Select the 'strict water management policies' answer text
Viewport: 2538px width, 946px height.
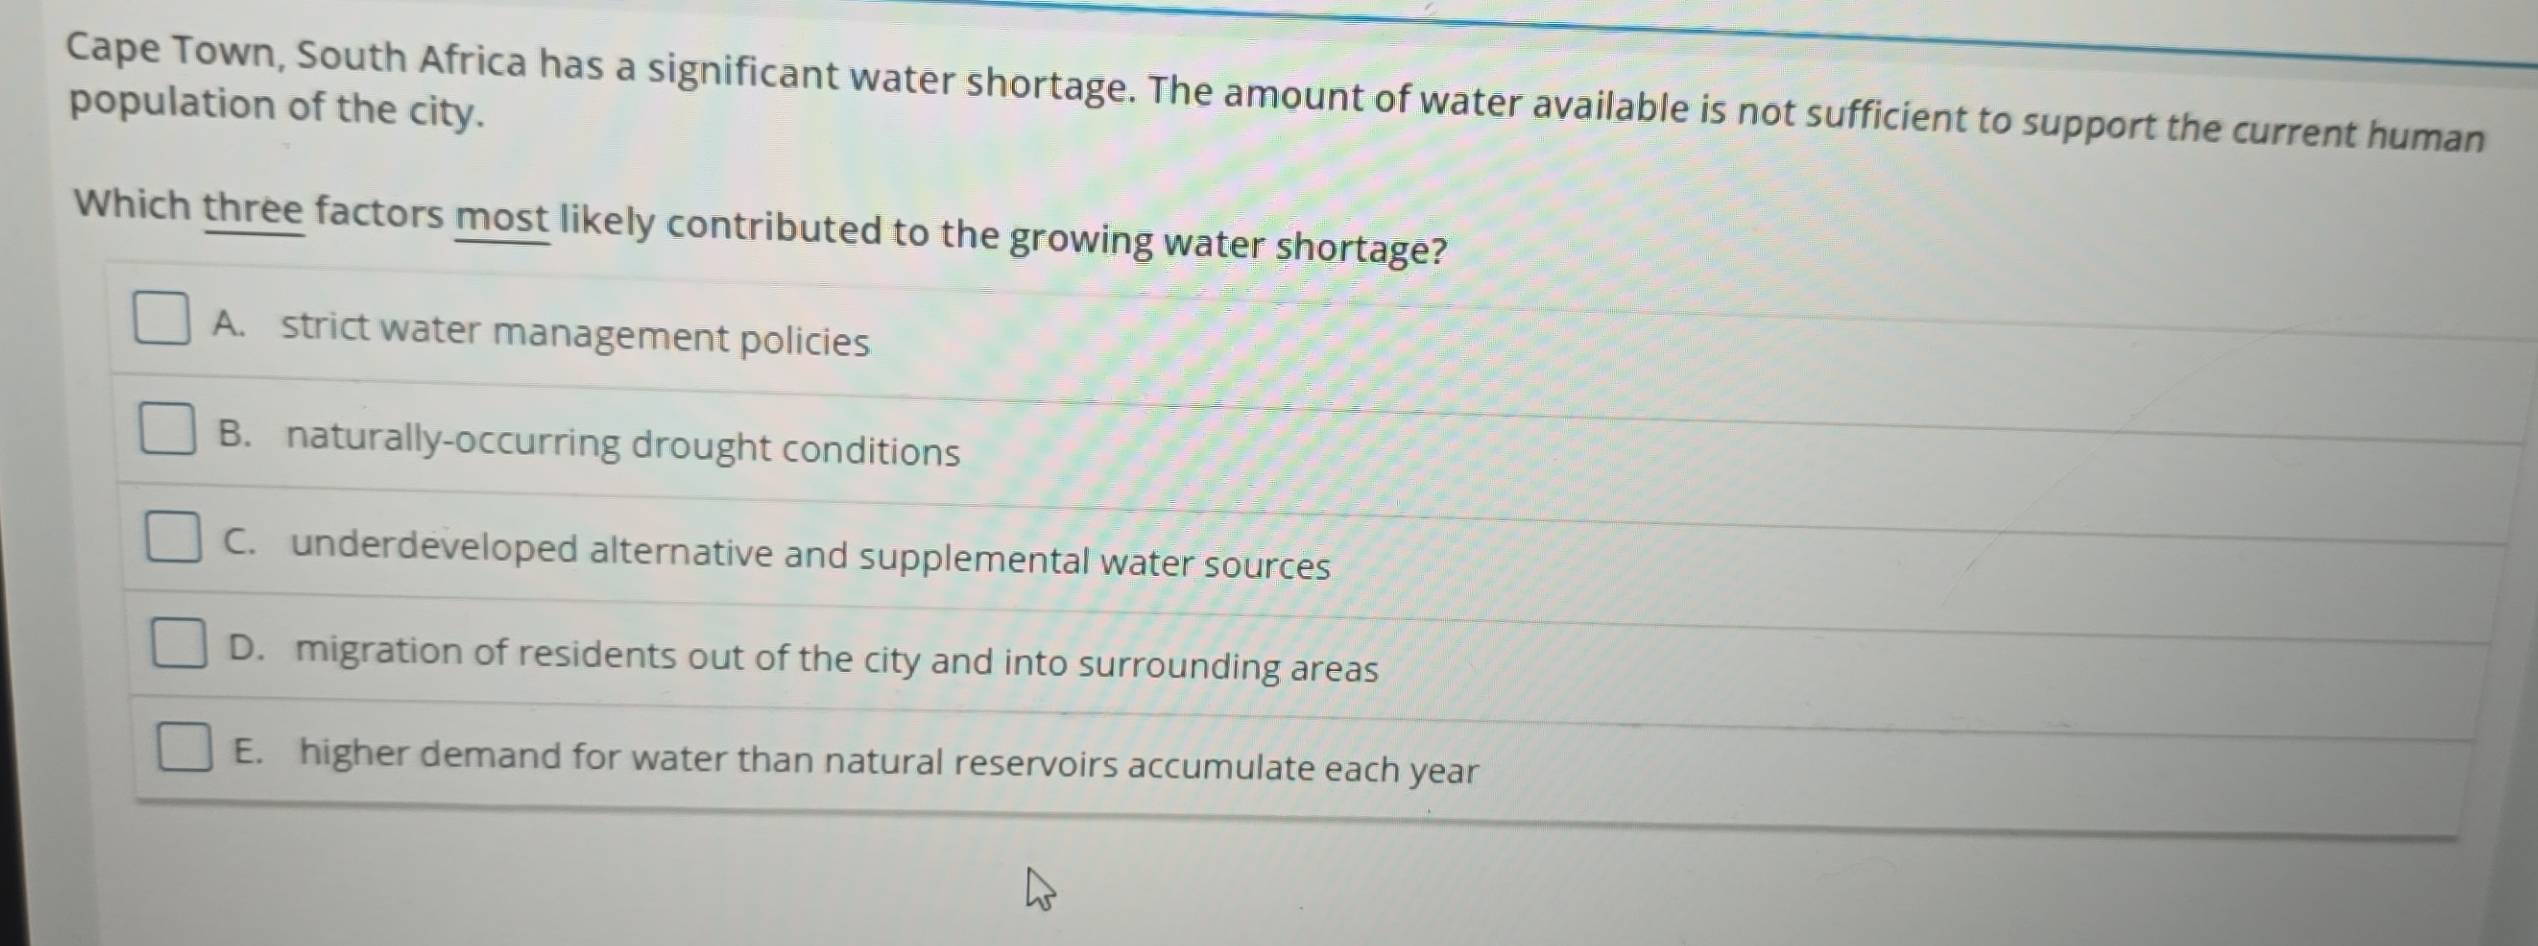pos(575,334)
